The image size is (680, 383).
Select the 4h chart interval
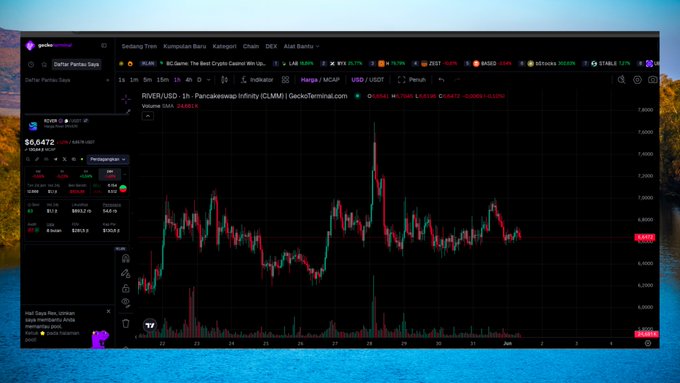(189, 80)
